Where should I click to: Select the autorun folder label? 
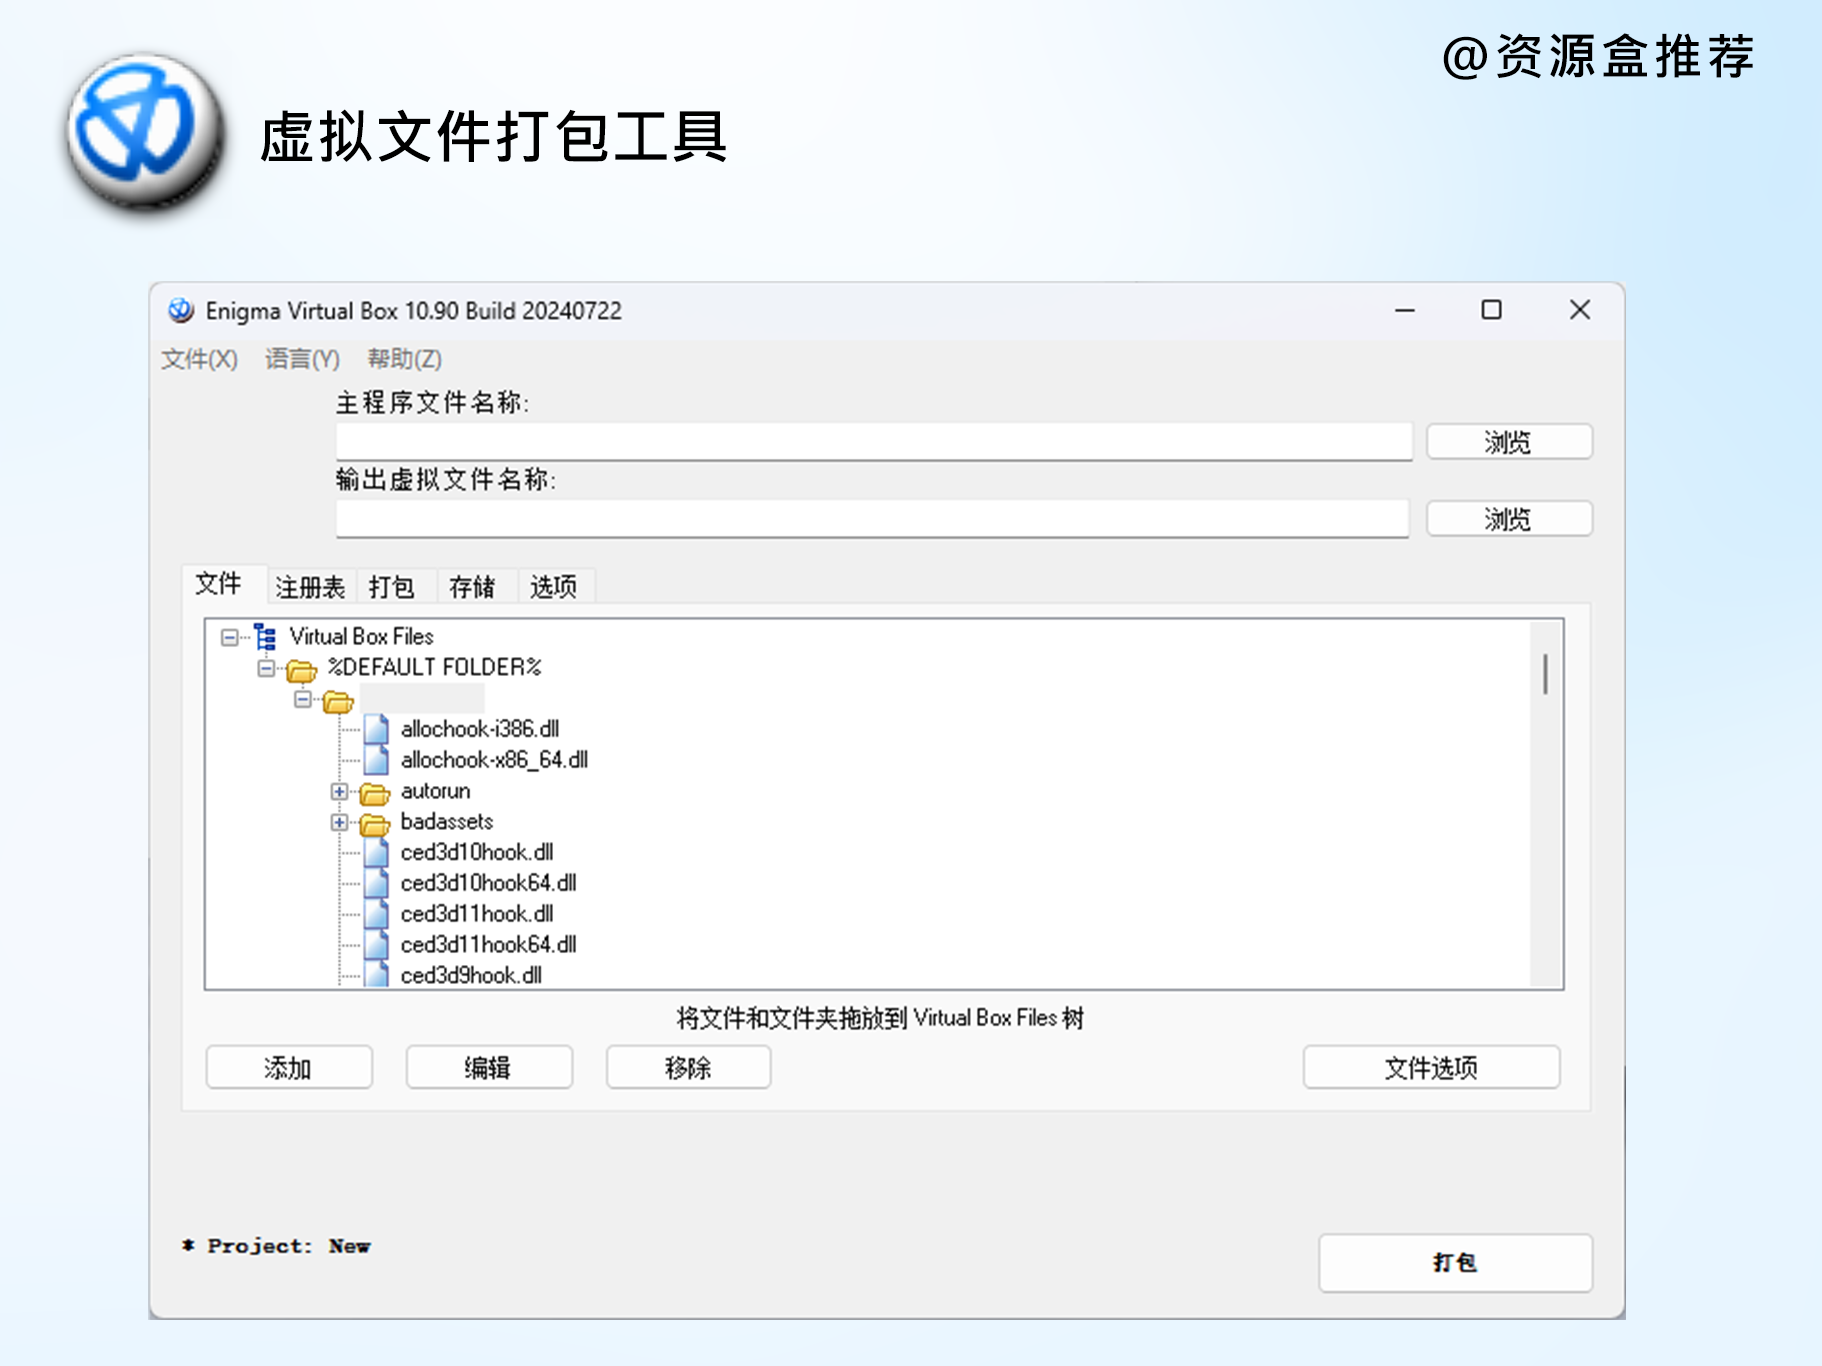click(435, 791)
